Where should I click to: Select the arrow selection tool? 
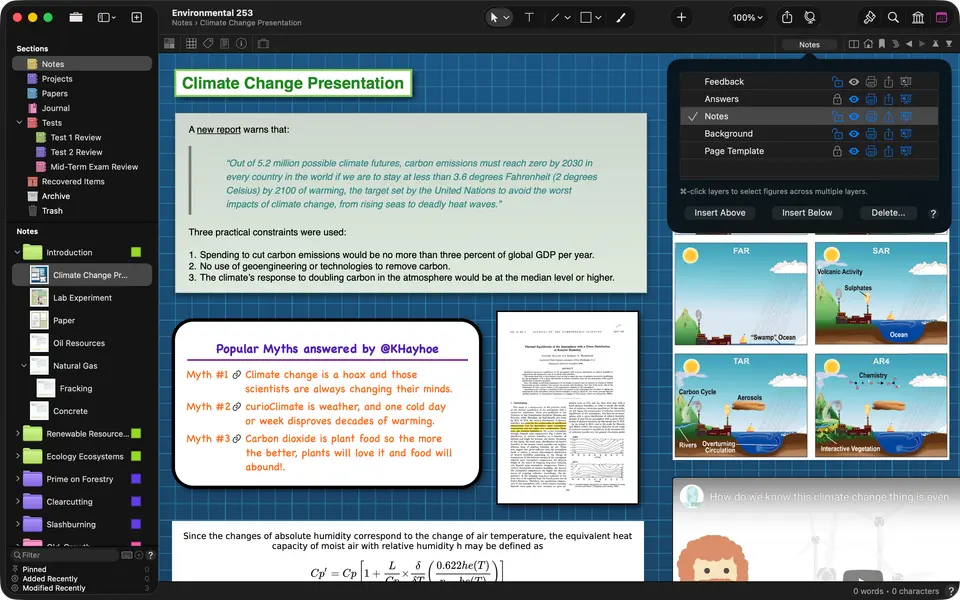coord(493,17)
